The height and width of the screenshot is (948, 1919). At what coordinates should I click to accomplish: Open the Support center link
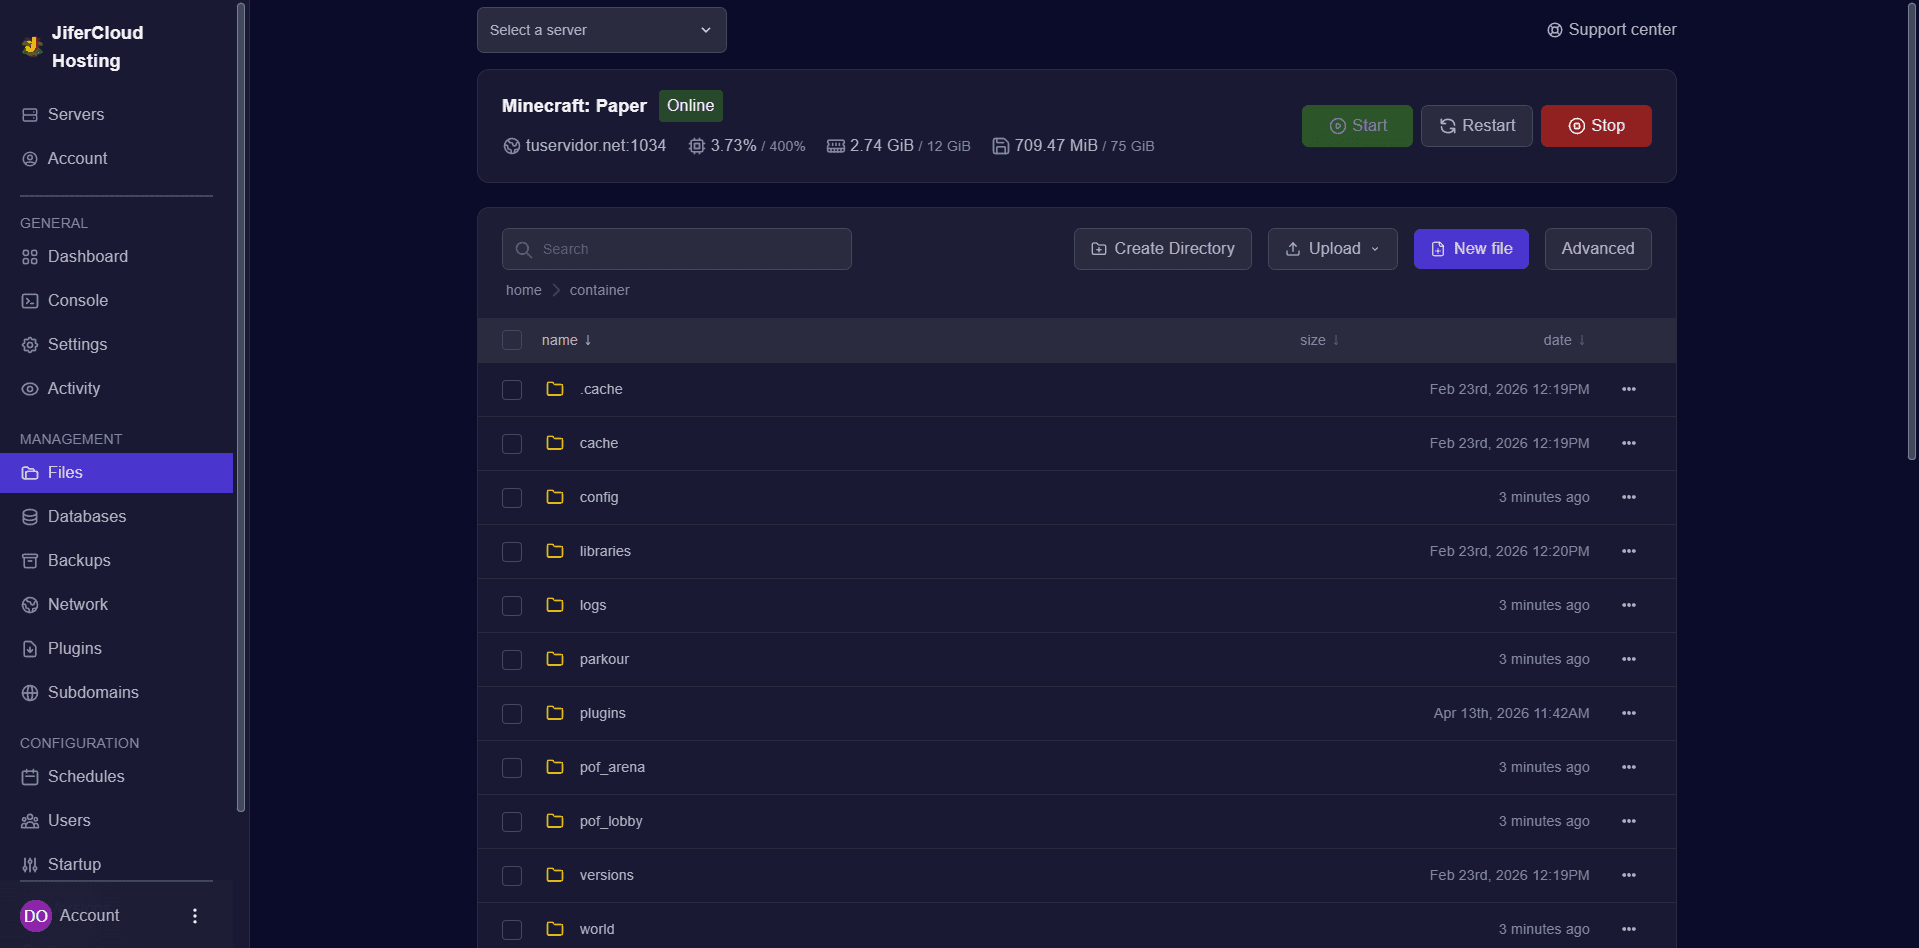(x=1612, y=30)
